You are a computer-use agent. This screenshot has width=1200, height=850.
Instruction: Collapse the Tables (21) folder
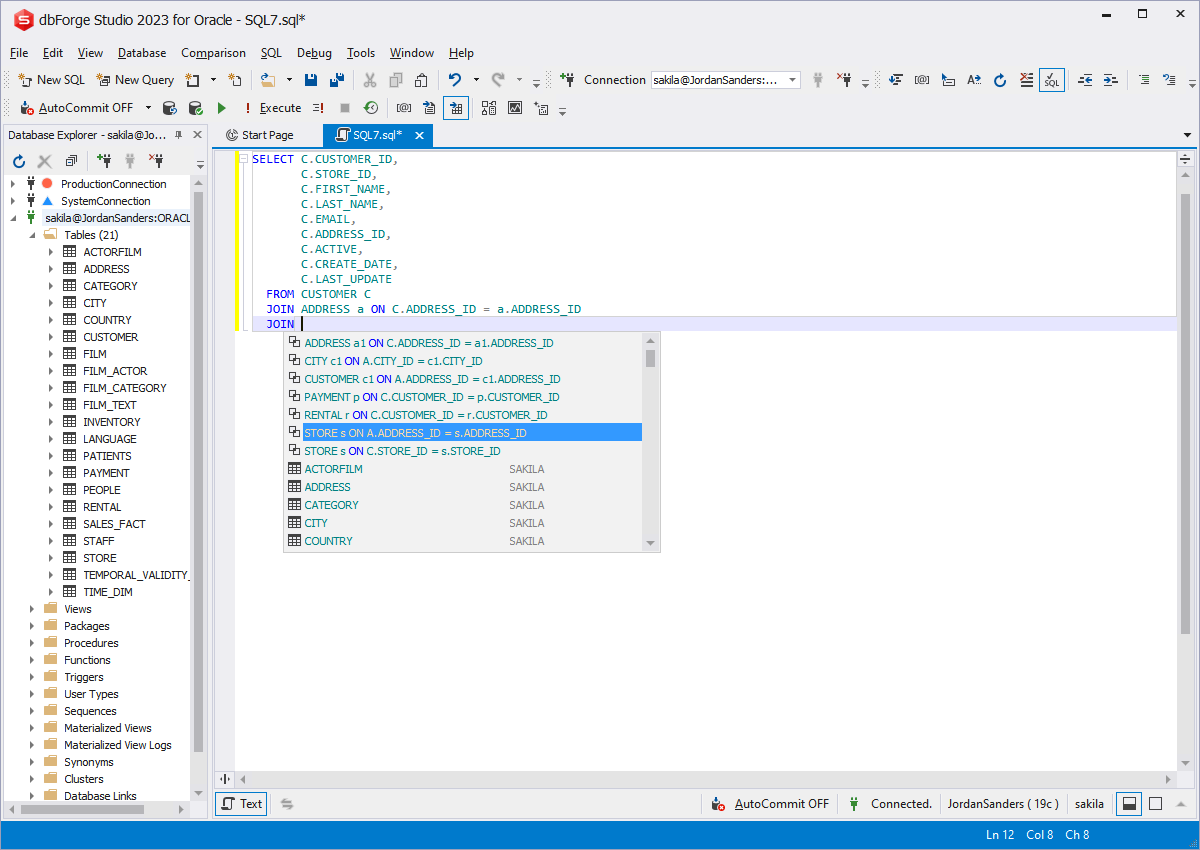34,234
